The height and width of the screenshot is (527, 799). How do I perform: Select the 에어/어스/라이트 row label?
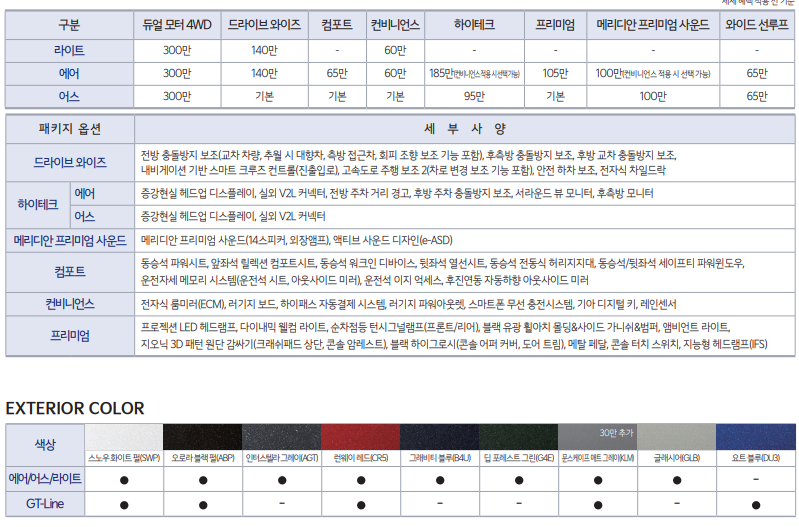click(45, 479)
